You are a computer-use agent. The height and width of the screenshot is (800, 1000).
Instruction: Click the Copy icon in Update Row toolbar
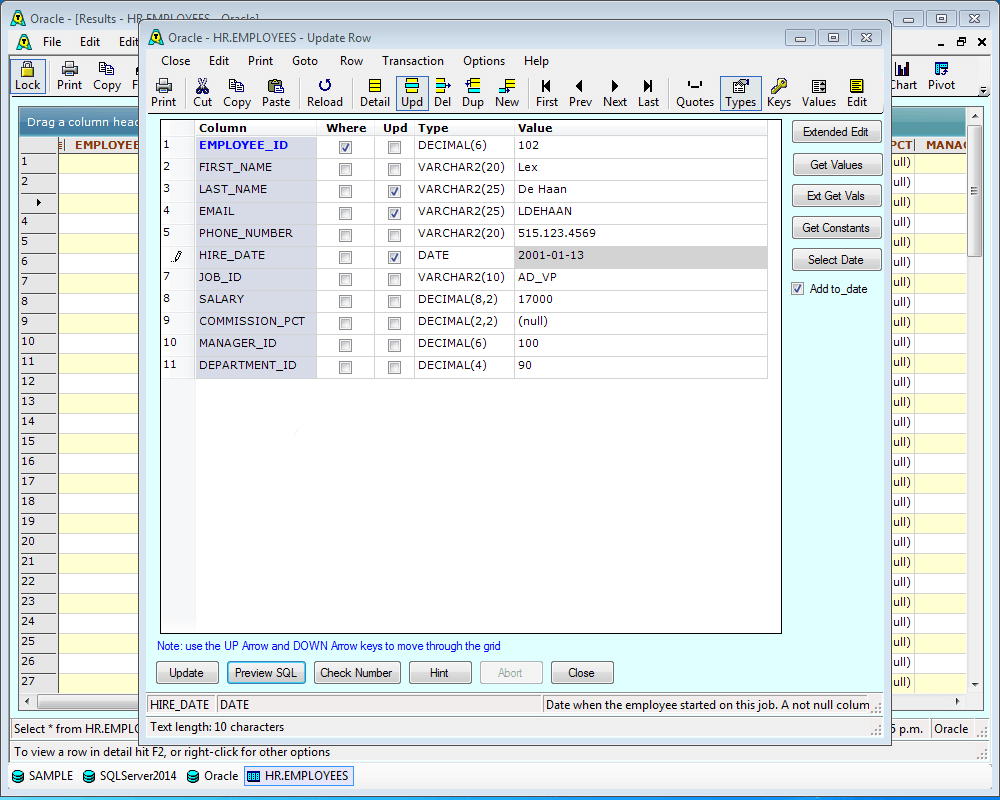(x=237, y=93)
